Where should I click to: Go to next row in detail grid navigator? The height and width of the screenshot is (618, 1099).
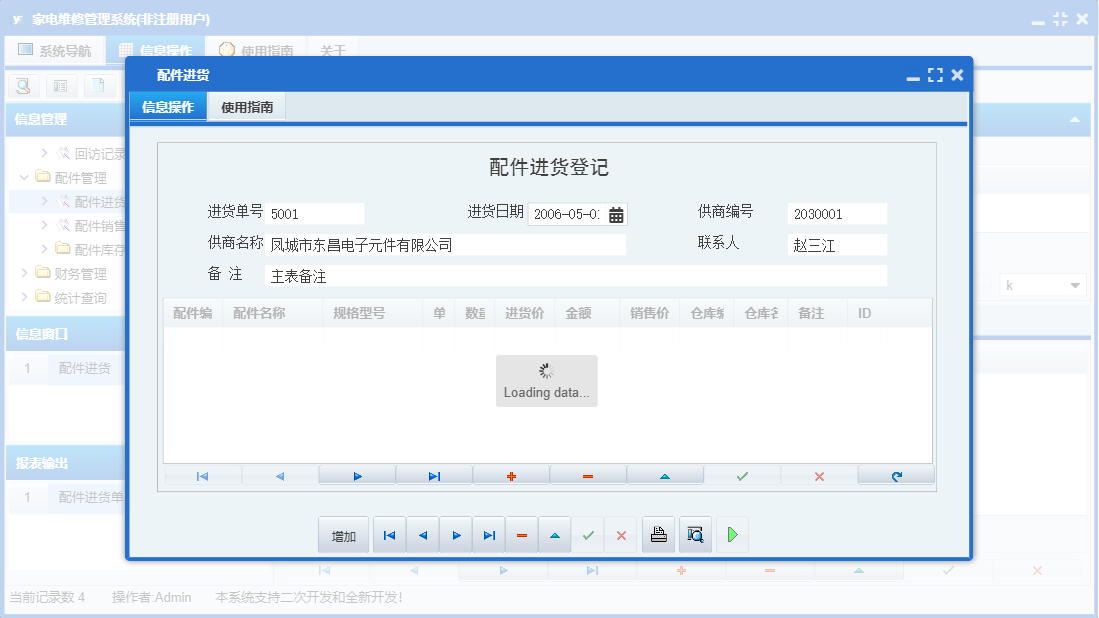click(357, 476)
